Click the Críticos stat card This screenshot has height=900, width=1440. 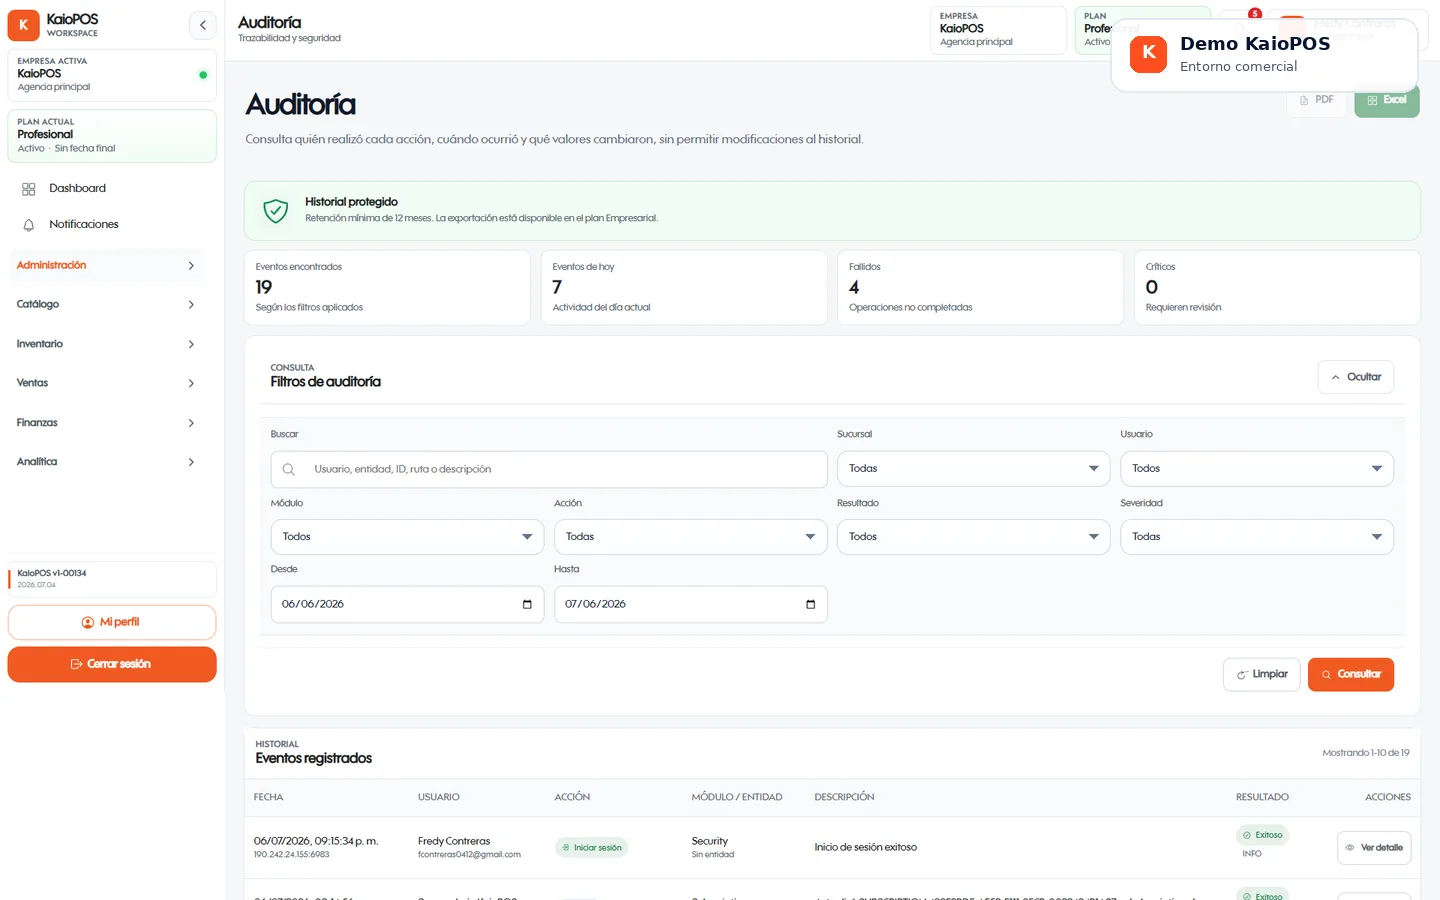coord(1277,288)
